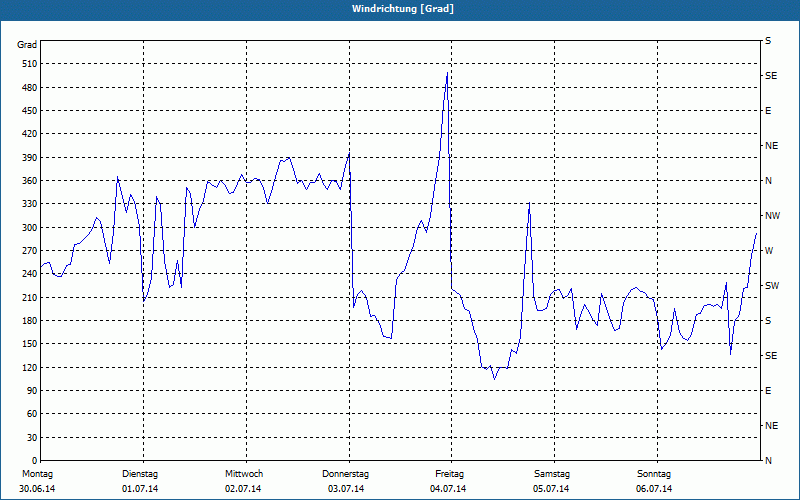The height and width of the screenshot is (500, 800).
Task: Select the 0 y-axis value
Action: click(x=34, y=461)
